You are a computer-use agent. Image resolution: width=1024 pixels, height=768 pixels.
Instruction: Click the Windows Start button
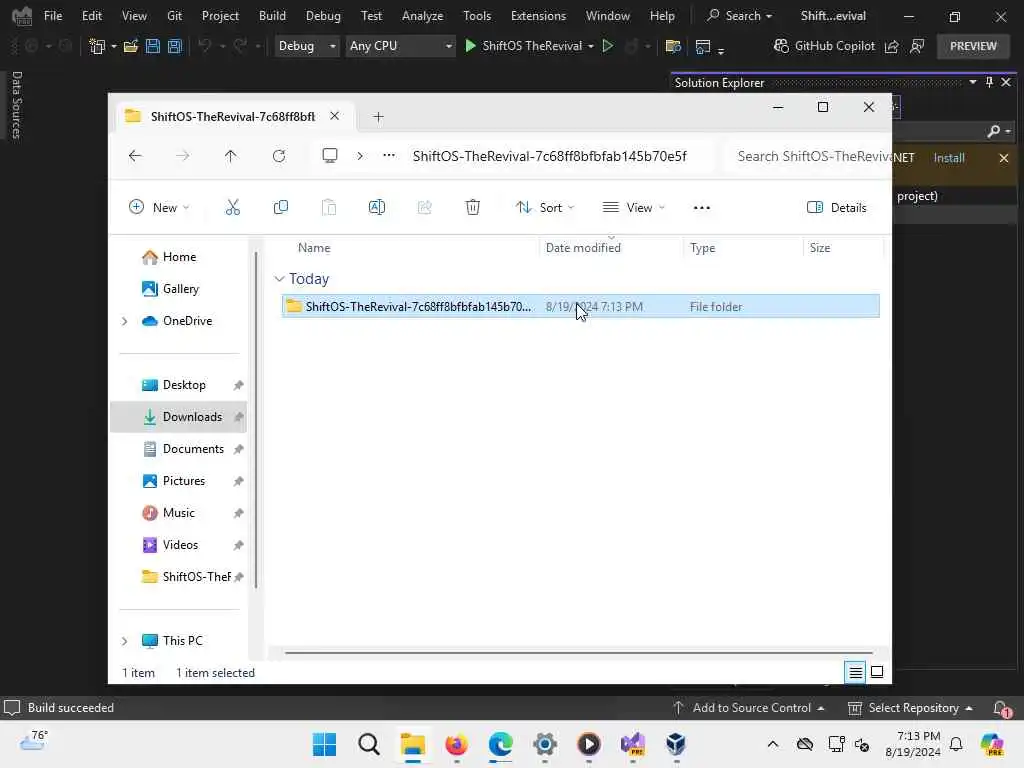325,744
